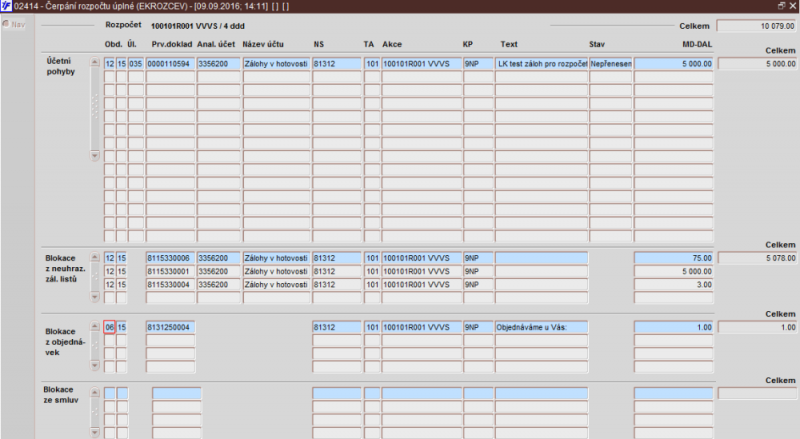The width and height of the screenshot is (800, 439).
Task: Click the highlighted Obd. field 06
Action: [109, 327]
